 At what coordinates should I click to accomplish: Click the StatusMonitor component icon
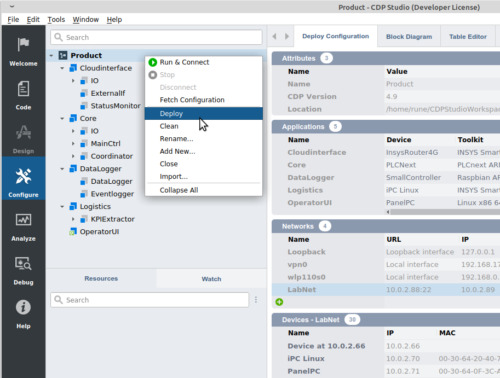[84, 106]
